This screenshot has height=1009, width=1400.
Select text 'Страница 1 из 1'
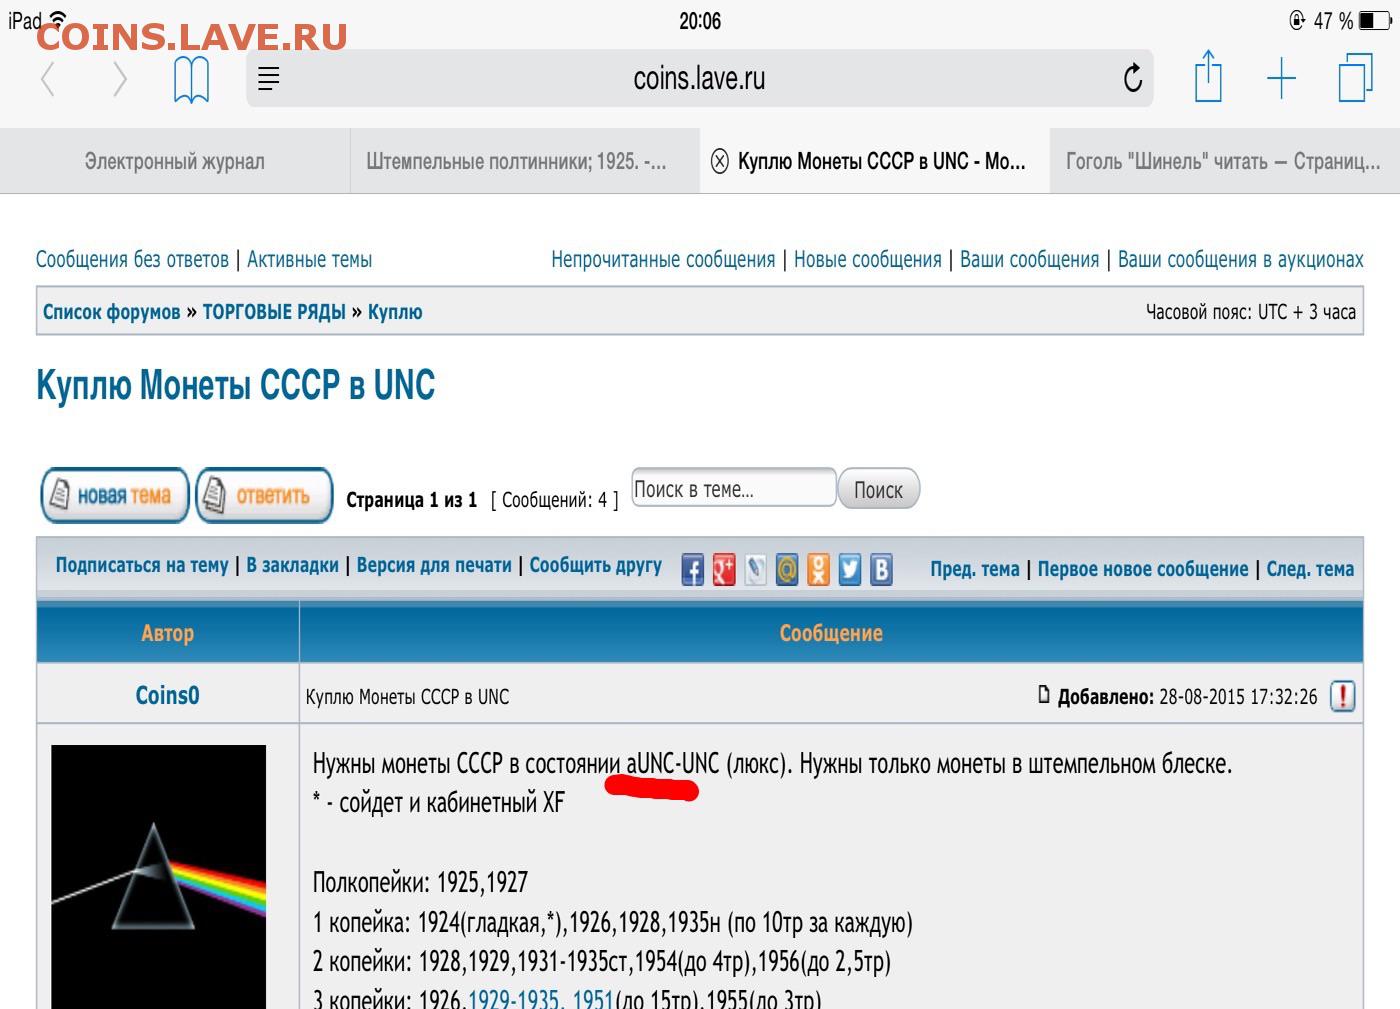411,500
